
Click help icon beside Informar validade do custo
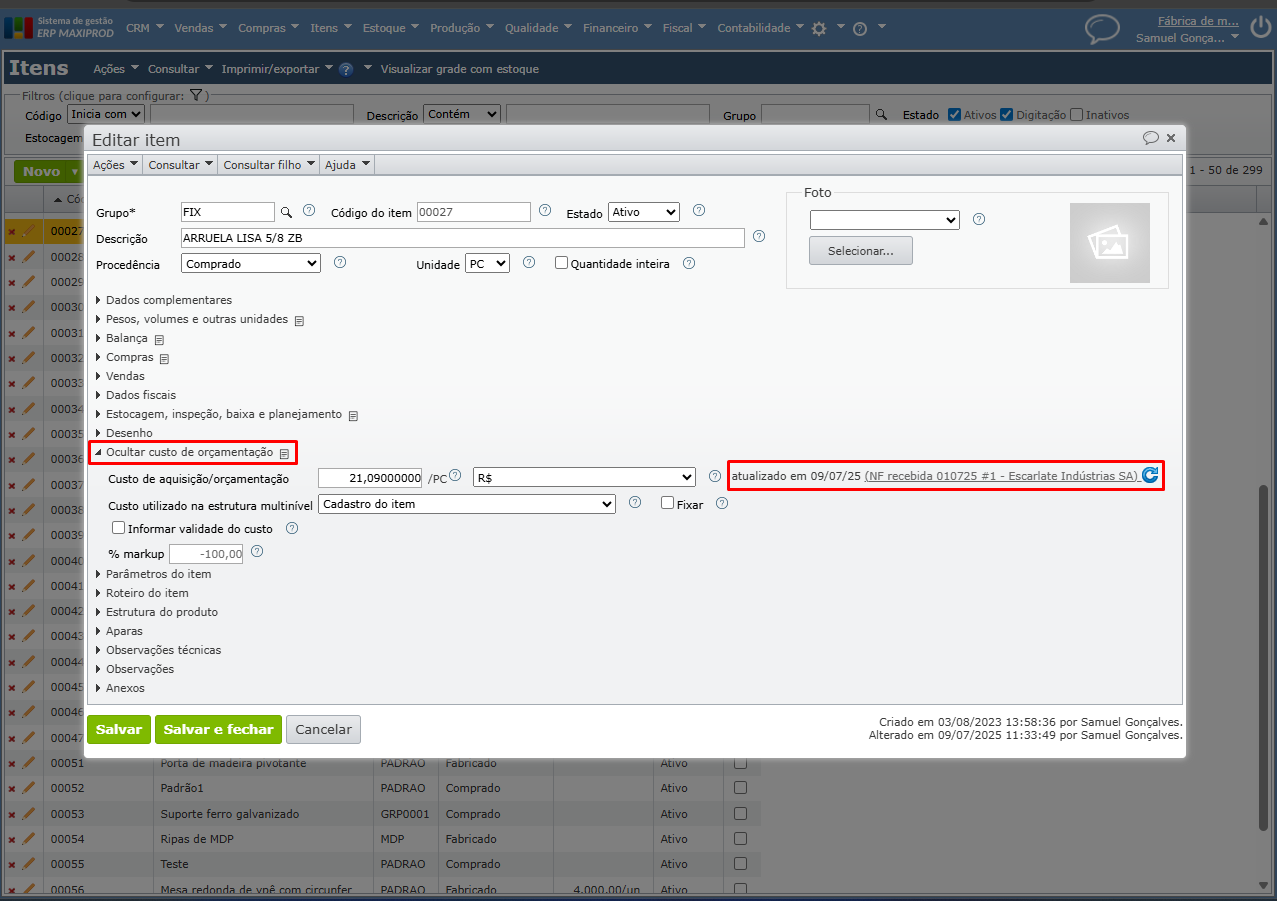tap(292, 528)
